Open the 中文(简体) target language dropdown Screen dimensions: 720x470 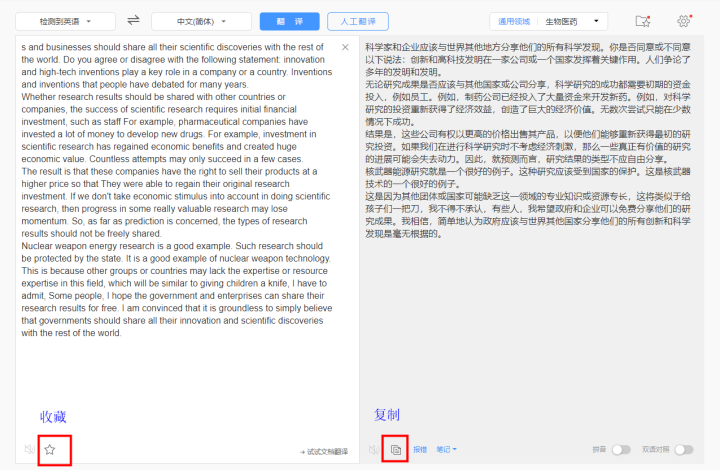pyautogui.click(x=201, y=22)
